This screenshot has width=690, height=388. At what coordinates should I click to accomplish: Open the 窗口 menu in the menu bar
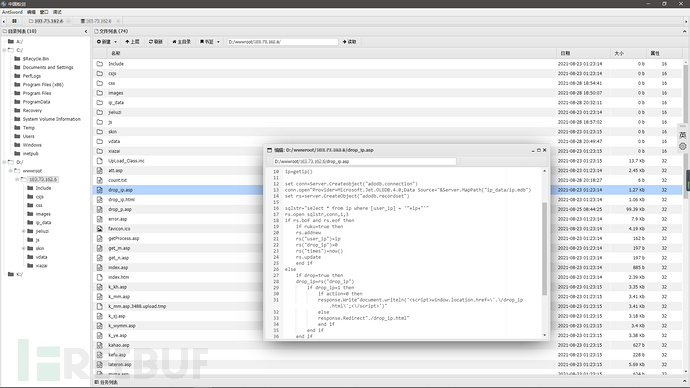click(x=44, y=12)
